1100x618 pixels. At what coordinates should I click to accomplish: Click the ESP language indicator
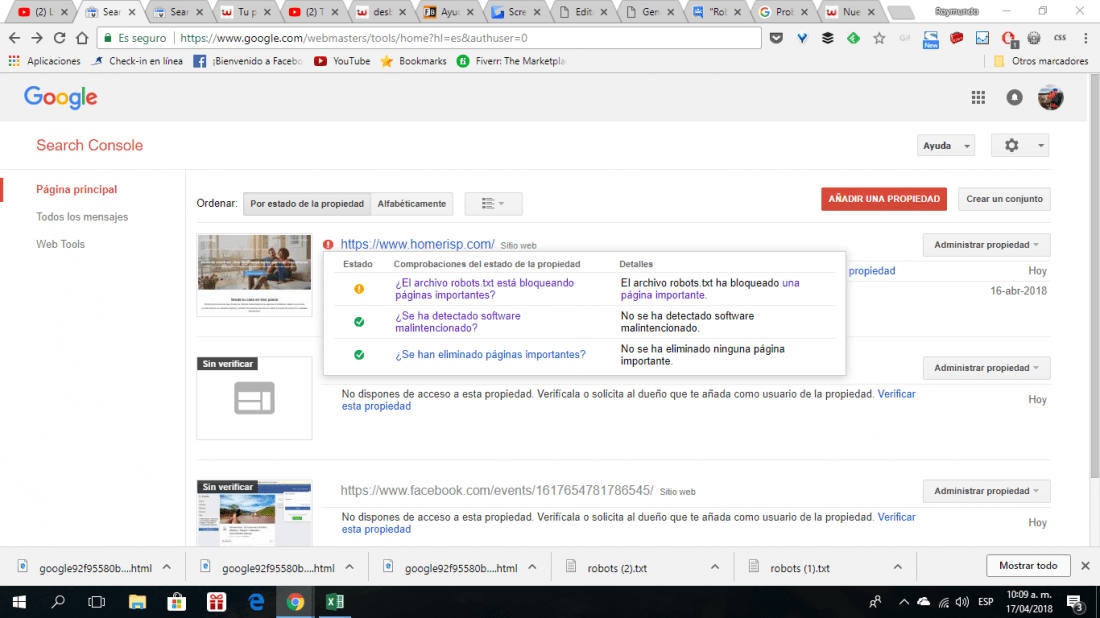(986, 602)
